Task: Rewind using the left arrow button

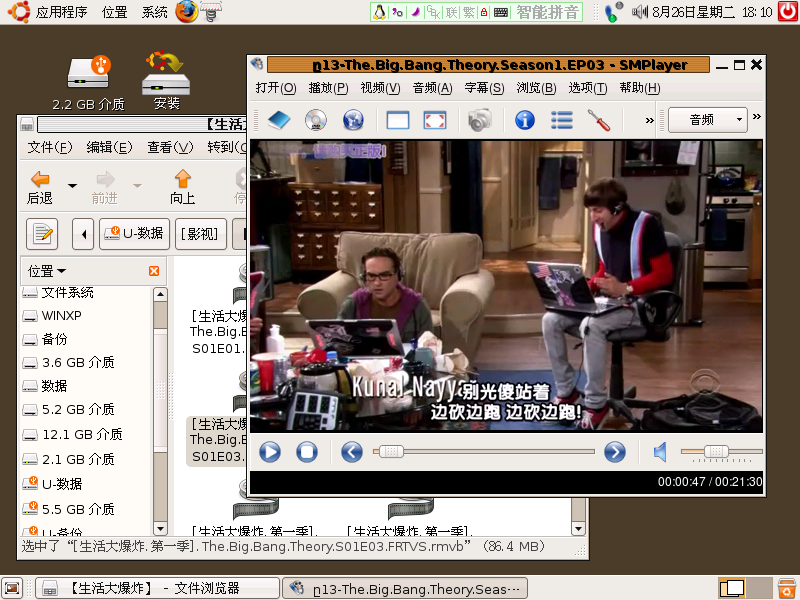Action: click(352, 452)
